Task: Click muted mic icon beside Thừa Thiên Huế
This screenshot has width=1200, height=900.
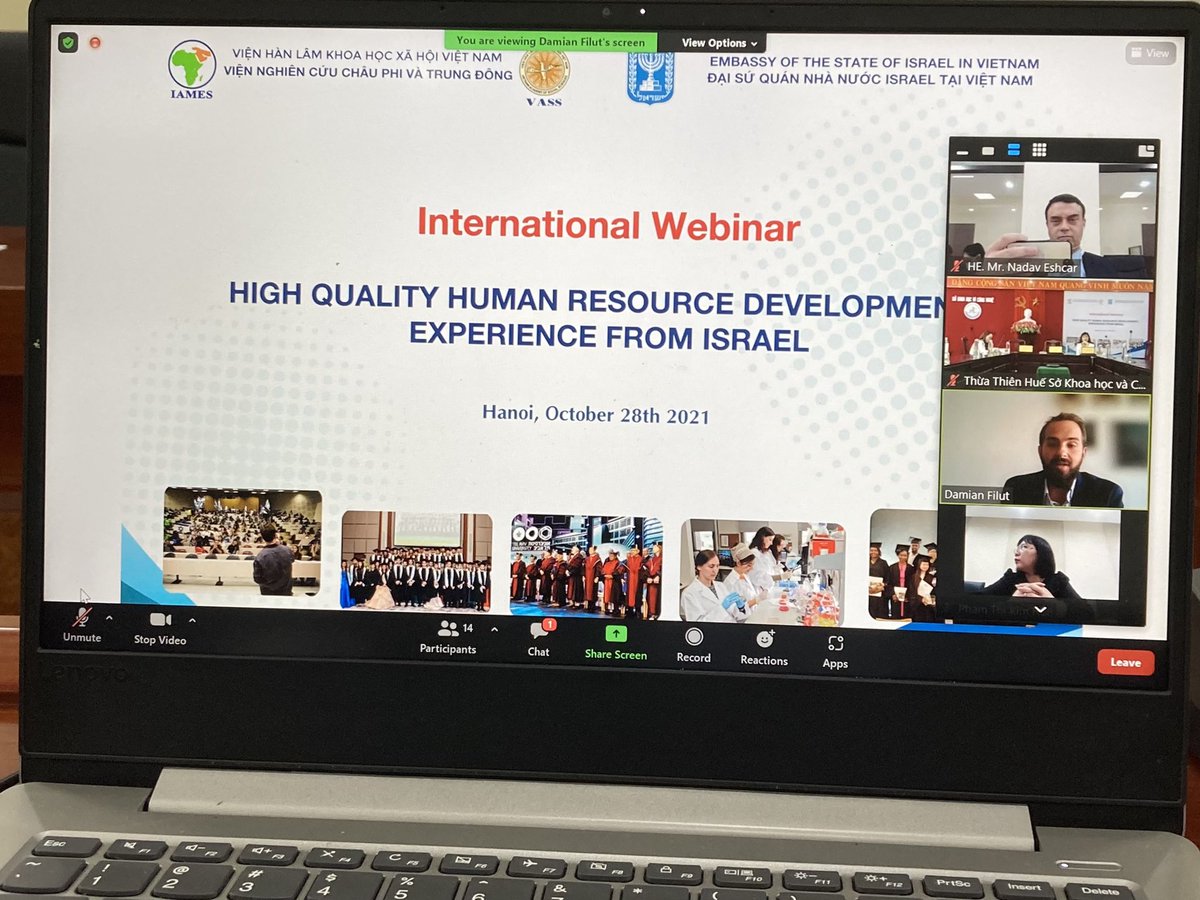Action: tap(954, 381)
